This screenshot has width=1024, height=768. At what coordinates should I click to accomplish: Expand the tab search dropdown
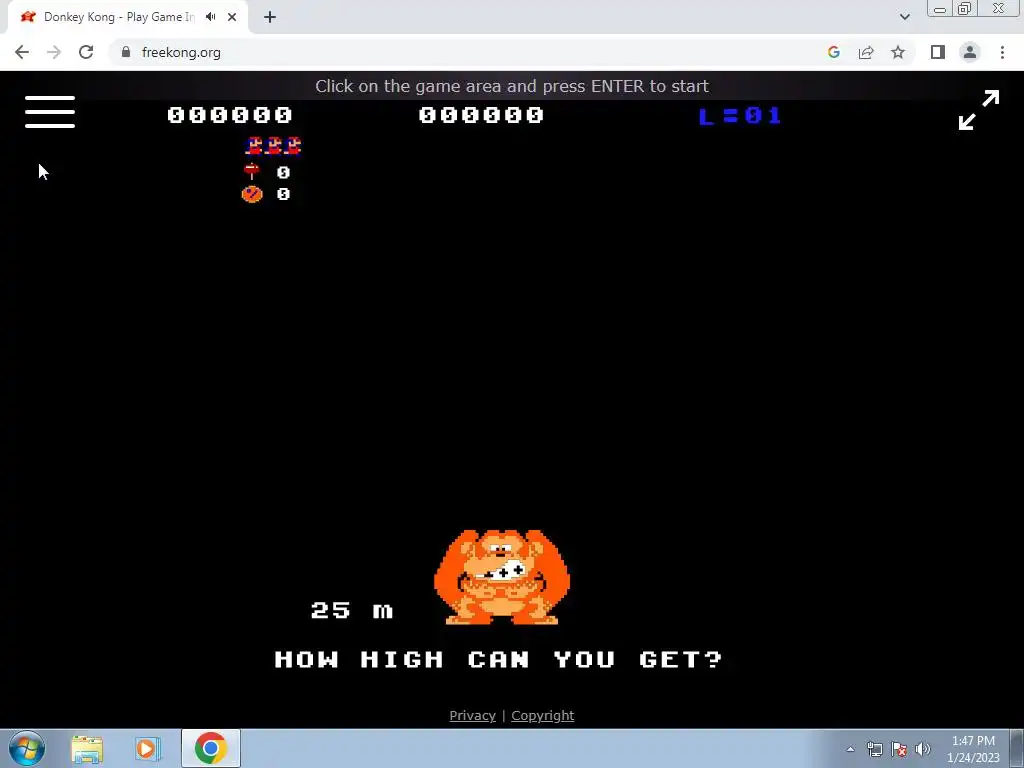click(904, 17)
